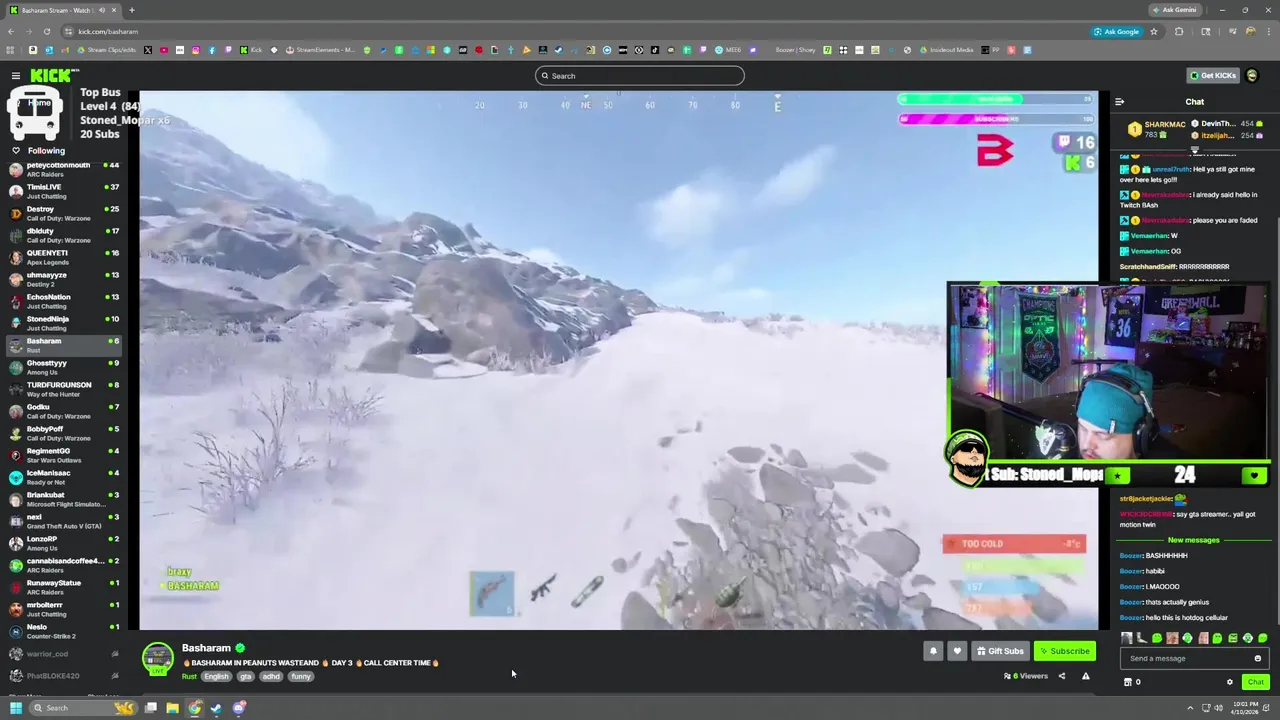Open the Stream Clips/edits bookmark folder
Image resolution: width=1280 pixels, height=720 pixels.
[107, 50]
